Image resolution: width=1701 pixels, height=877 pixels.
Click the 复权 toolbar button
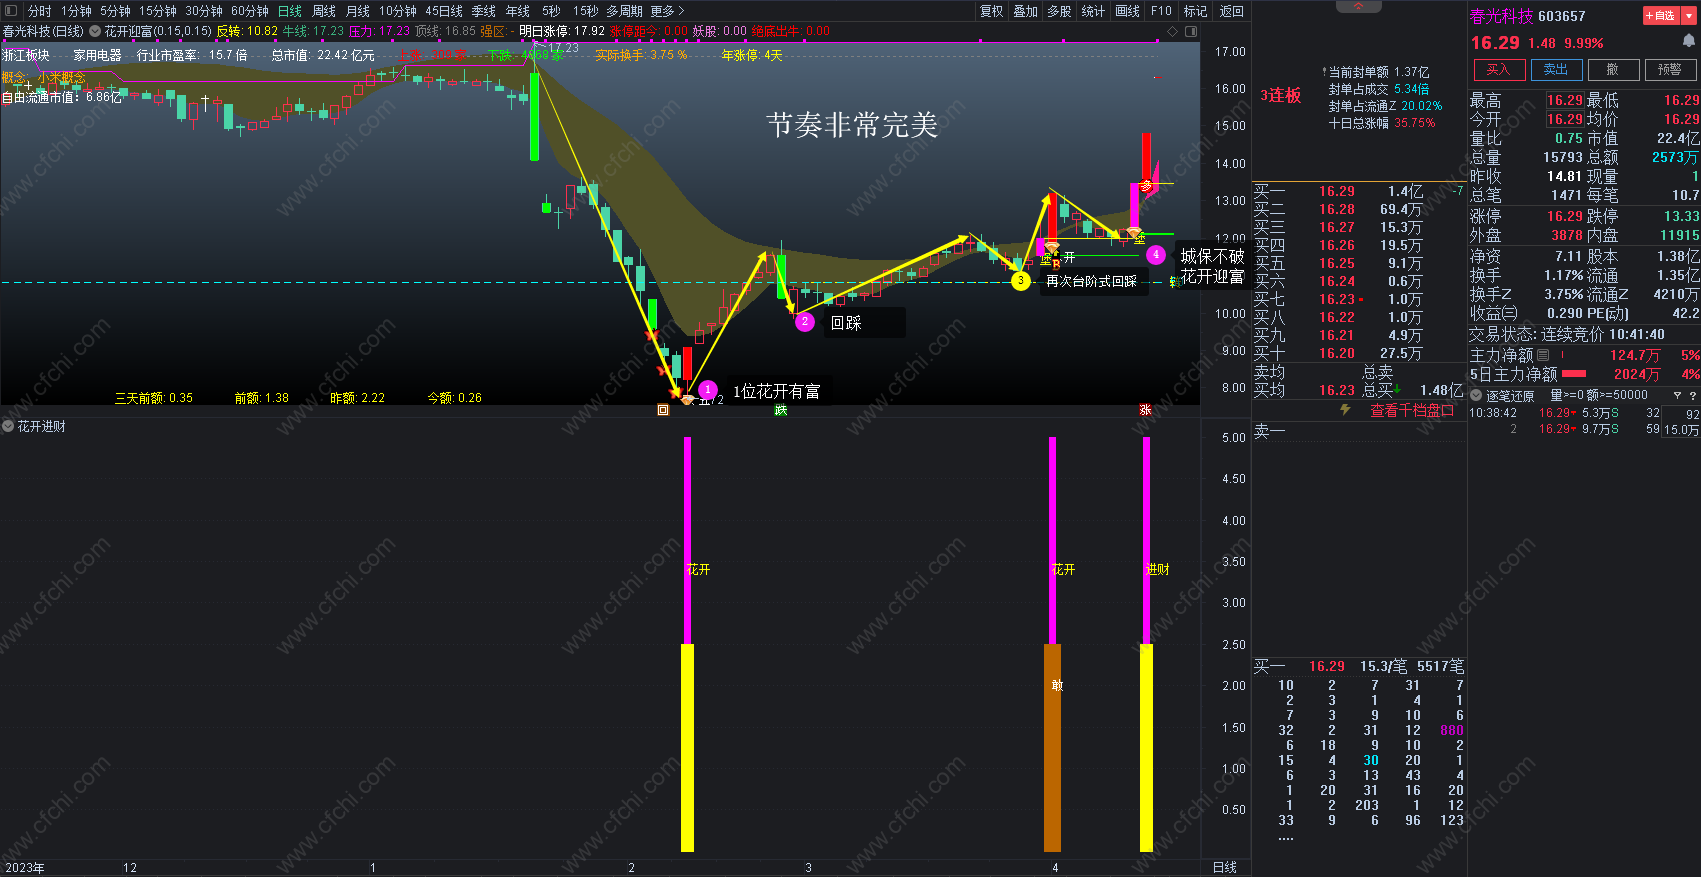[x=991, y=11]
